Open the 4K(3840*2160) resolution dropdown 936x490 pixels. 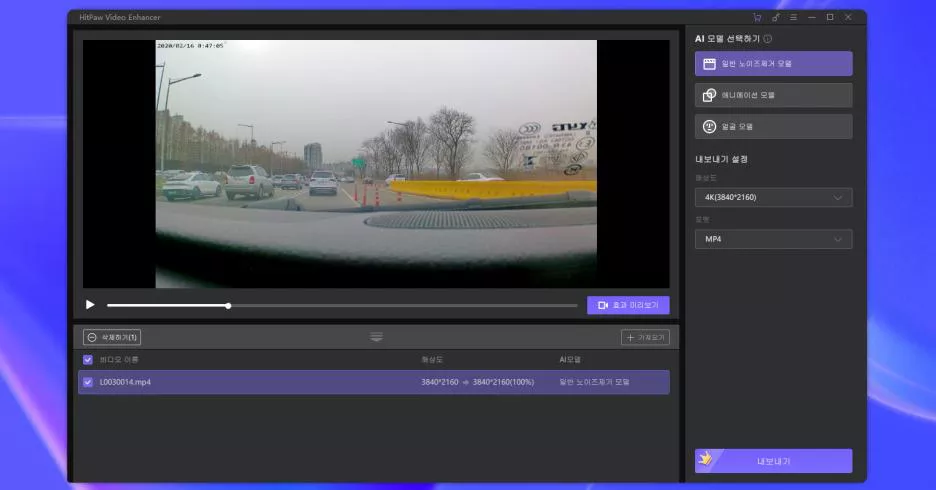coord(773,197)
